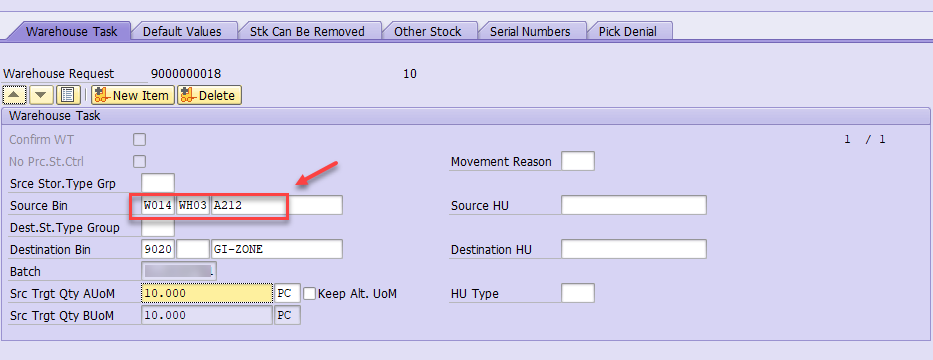Open the item list overview icon
The width and height of the screenshot is (933, 360).
[67, 95]
